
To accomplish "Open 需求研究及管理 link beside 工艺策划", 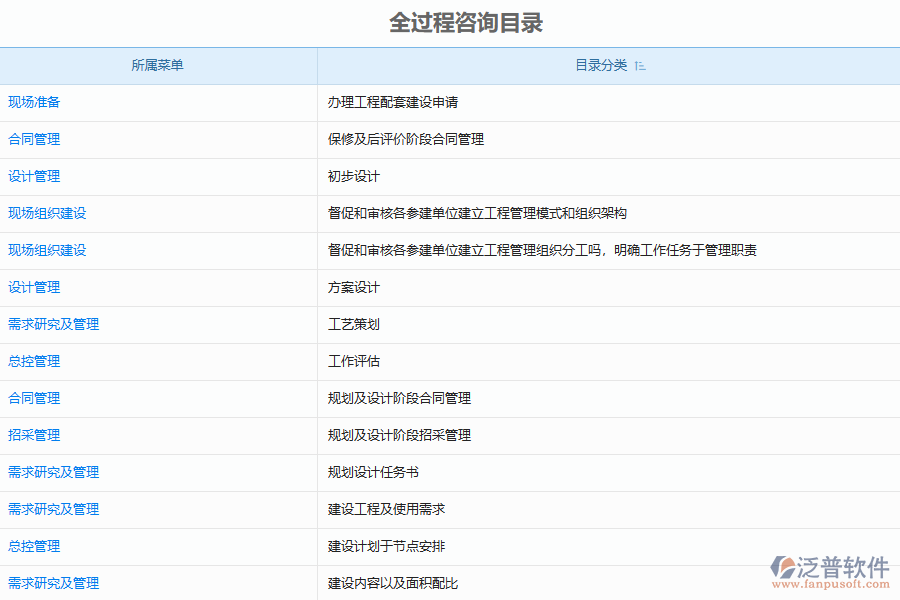I will [53, 324].
